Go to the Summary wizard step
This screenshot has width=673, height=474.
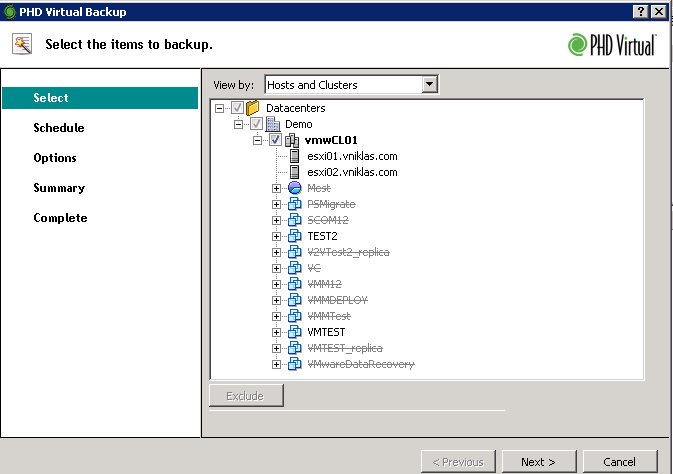(x=59, y=188)
